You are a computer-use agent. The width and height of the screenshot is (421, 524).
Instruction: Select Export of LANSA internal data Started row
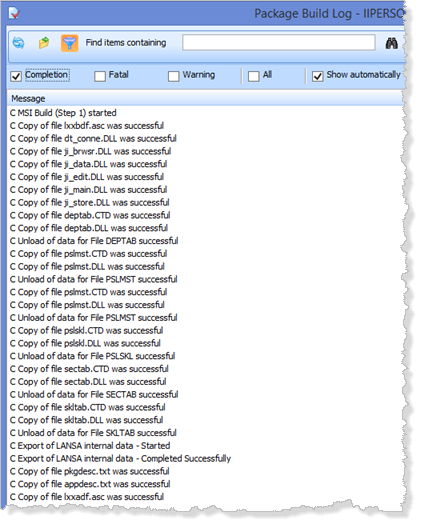click(205, 446)
